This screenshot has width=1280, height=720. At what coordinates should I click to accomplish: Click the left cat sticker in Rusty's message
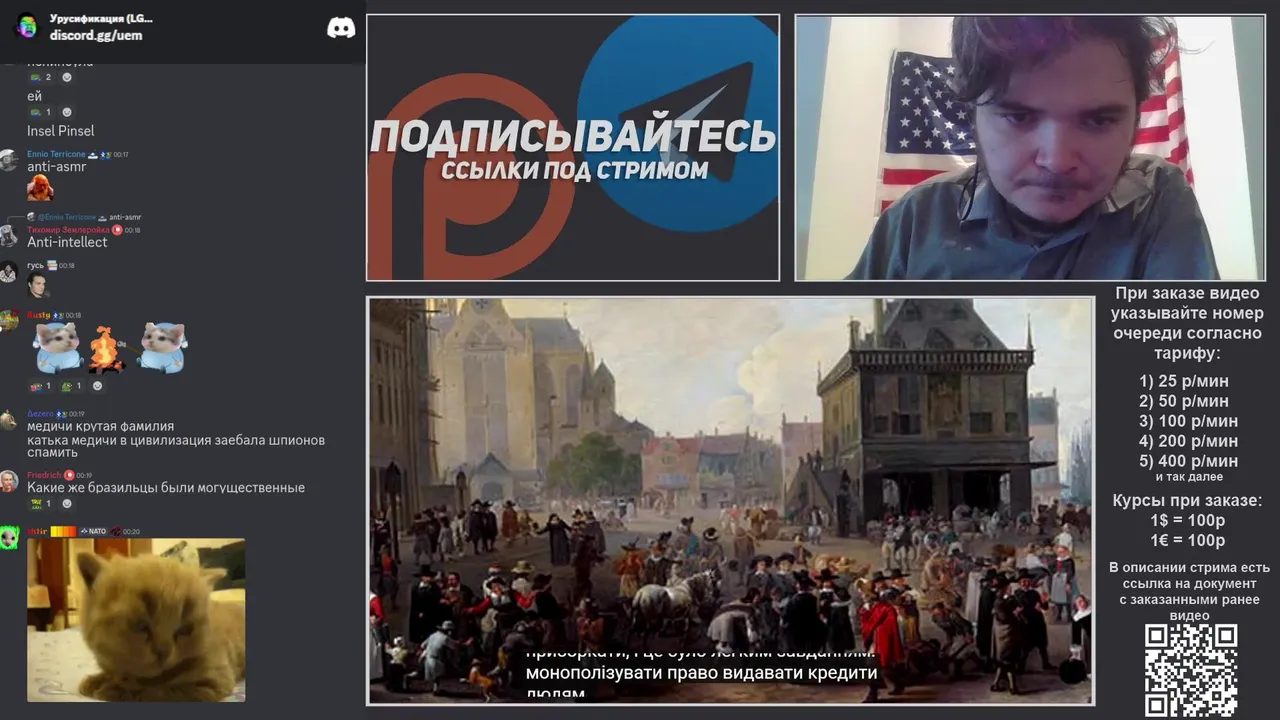point(57,348)
